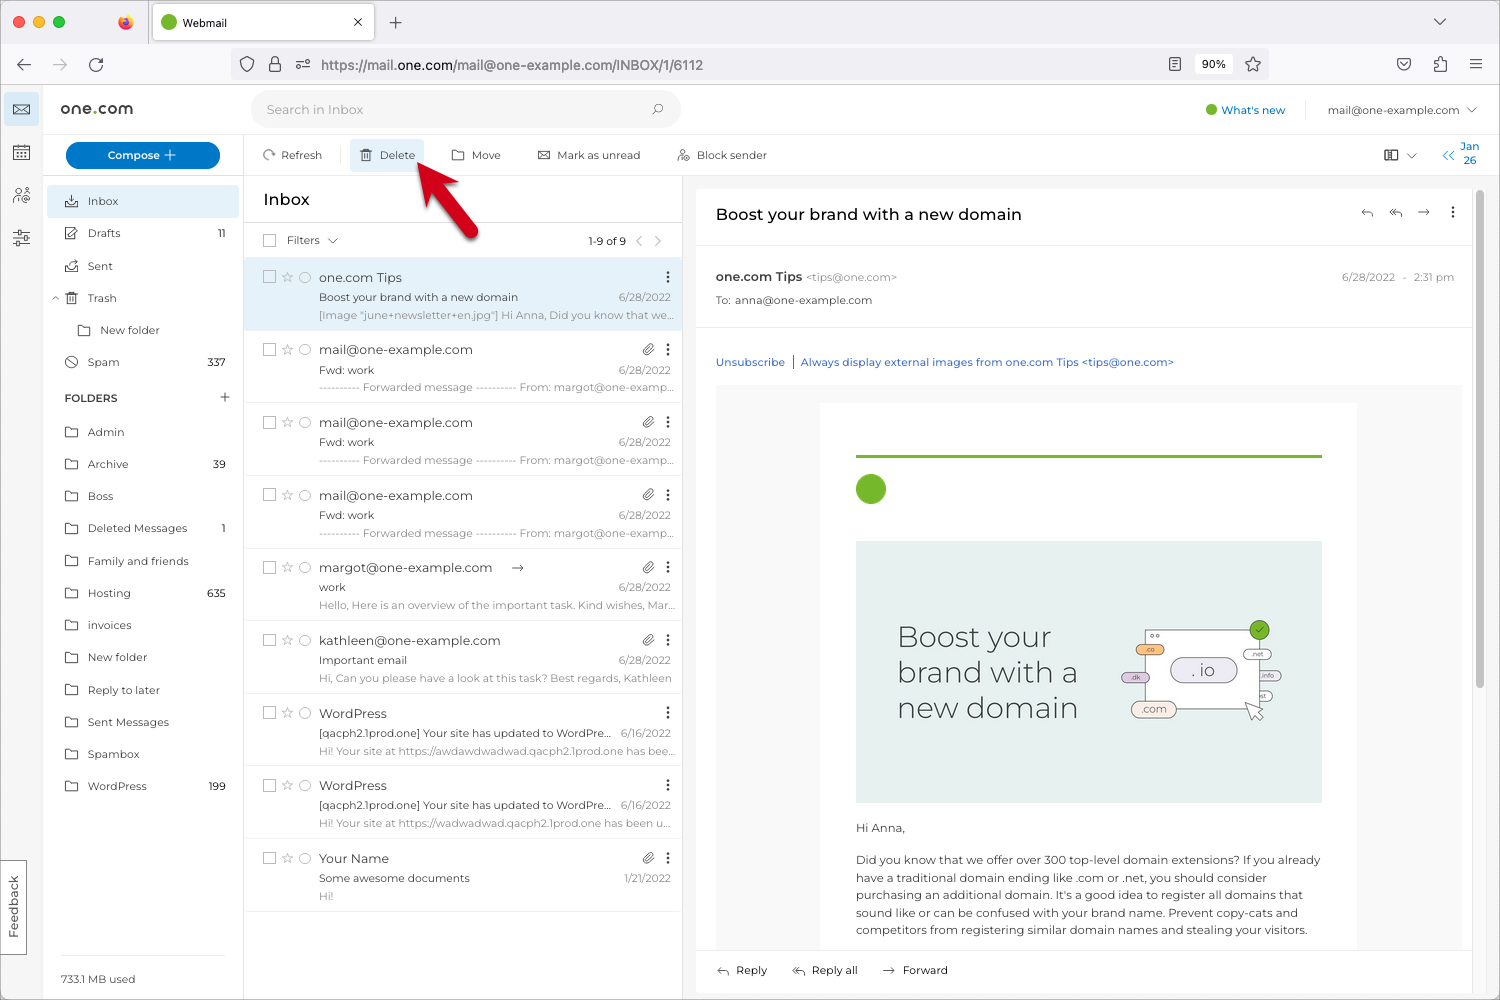Collapse the Trash folder tree
This screenshot has height=1000, width=1500.
[x=56, y=298]
